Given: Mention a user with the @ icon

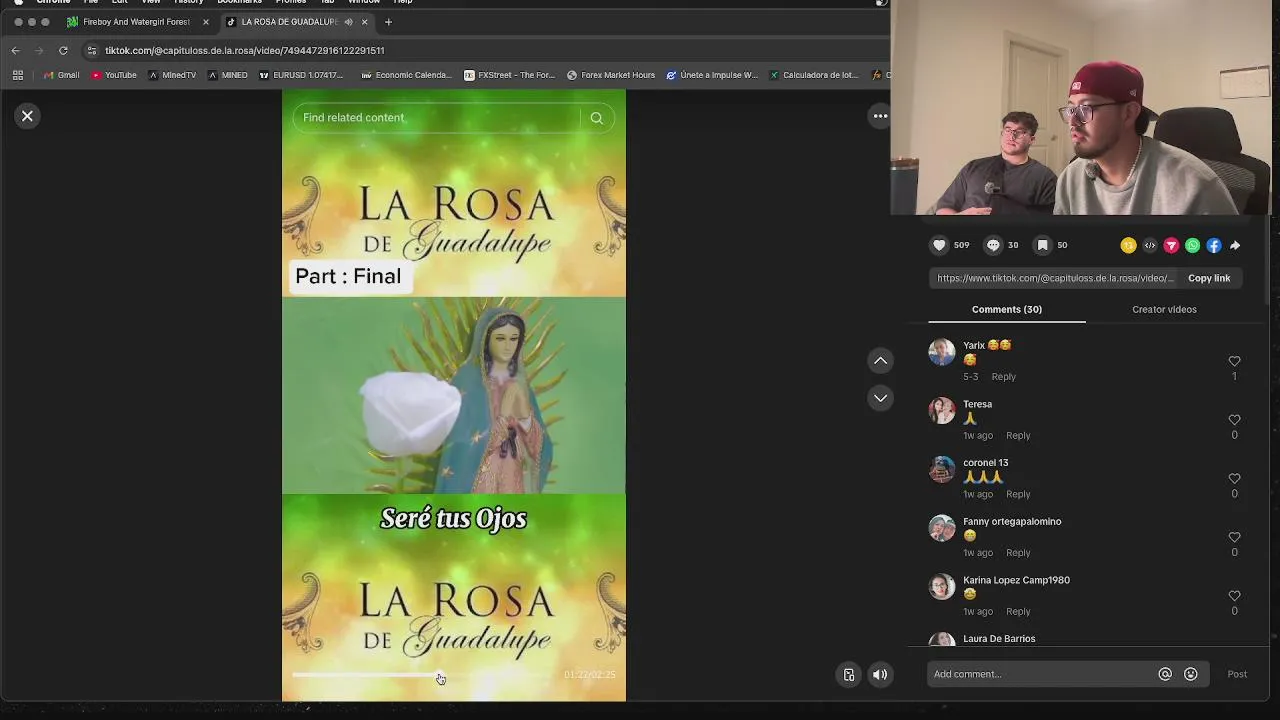Looking at the screenshot, I should click(x=1165, y=674).
